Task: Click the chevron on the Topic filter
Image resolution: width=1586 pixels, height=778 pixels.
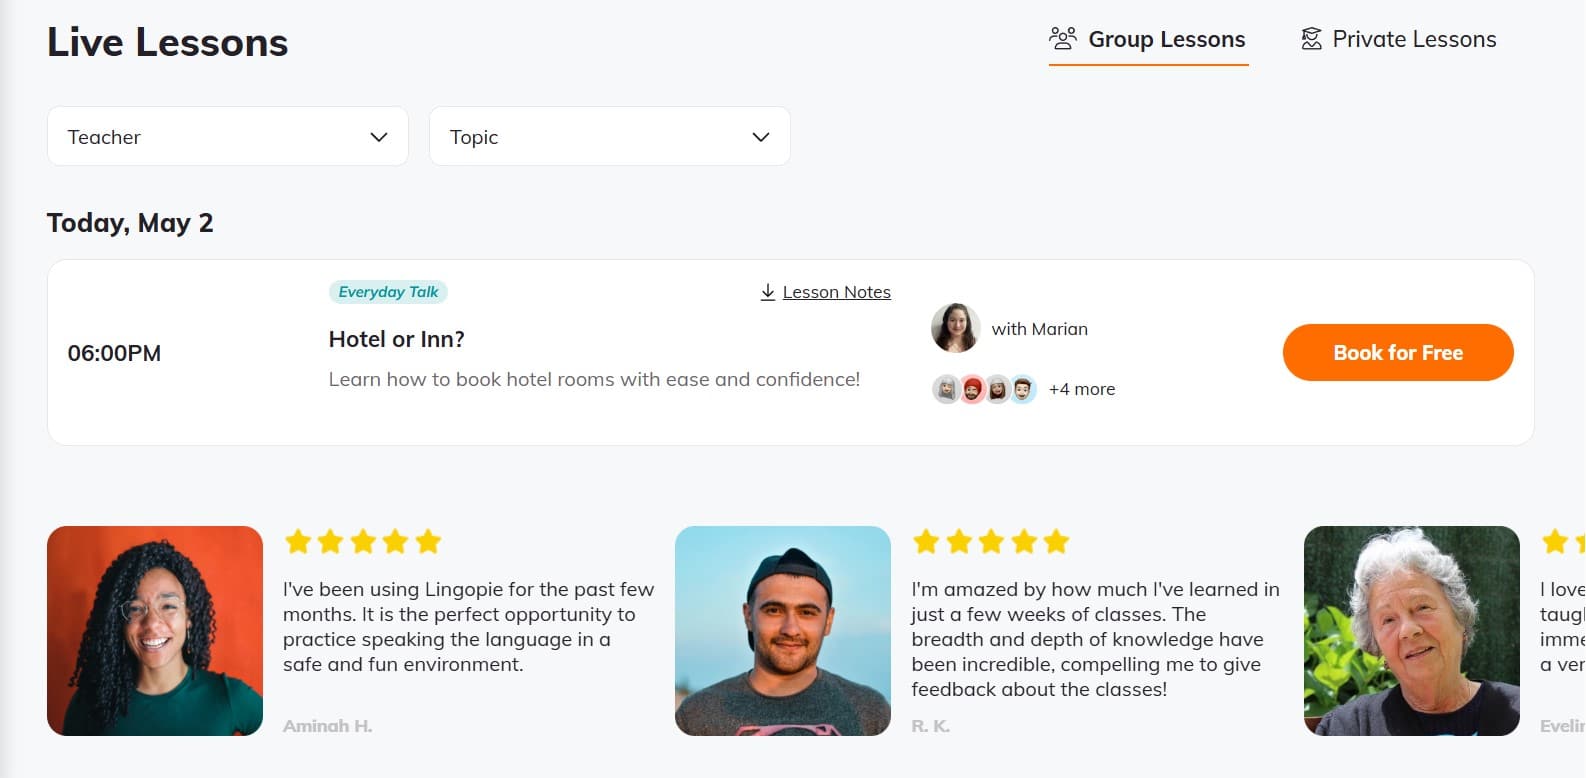Action: (760, 136)
